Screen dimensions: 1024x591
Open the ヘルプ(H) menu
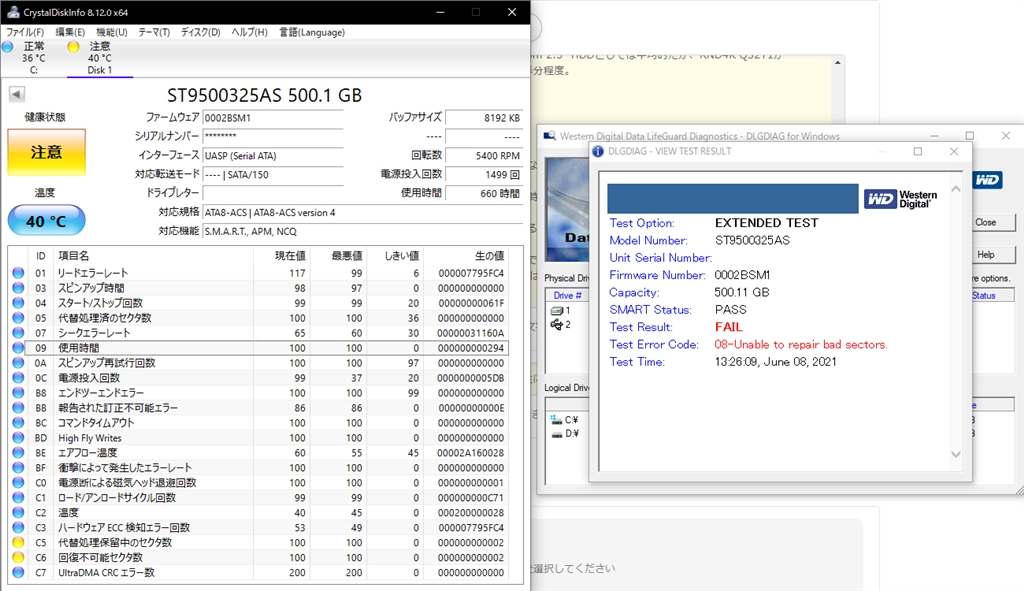pyautogui.click(x=249, y=32)
